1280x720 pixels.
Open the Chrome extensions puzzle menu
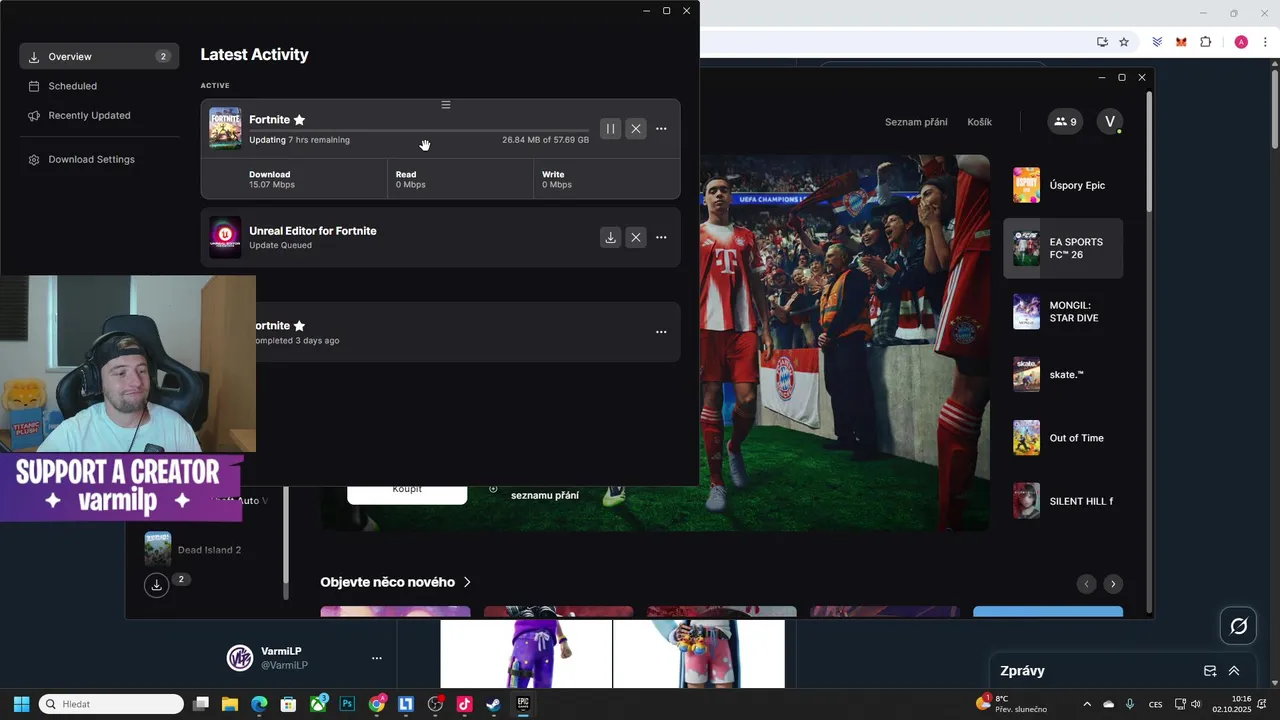1205,42
